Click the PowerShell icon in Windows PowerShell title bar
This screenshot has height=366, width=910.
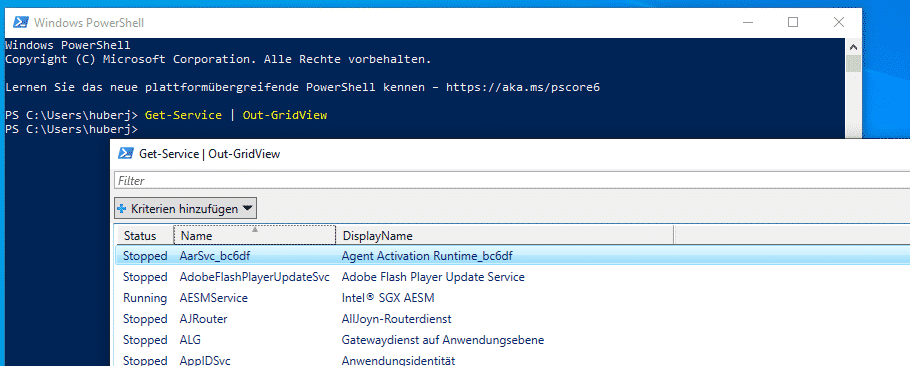[x=21, y=23]
